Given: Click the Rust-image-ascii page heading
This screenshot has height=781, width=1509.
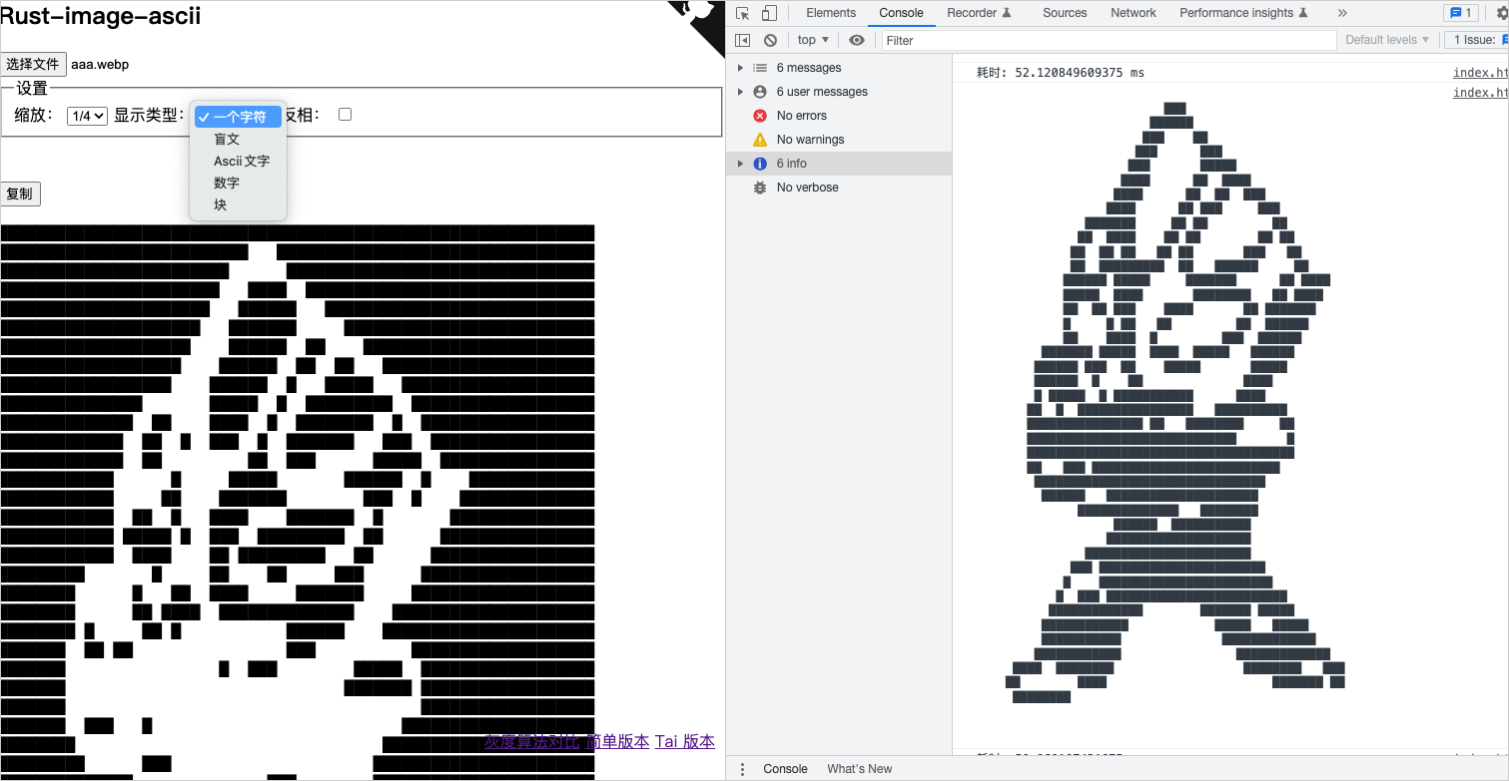Looking at the screenshot, I should pyautogui.click(x=100, y=16).
